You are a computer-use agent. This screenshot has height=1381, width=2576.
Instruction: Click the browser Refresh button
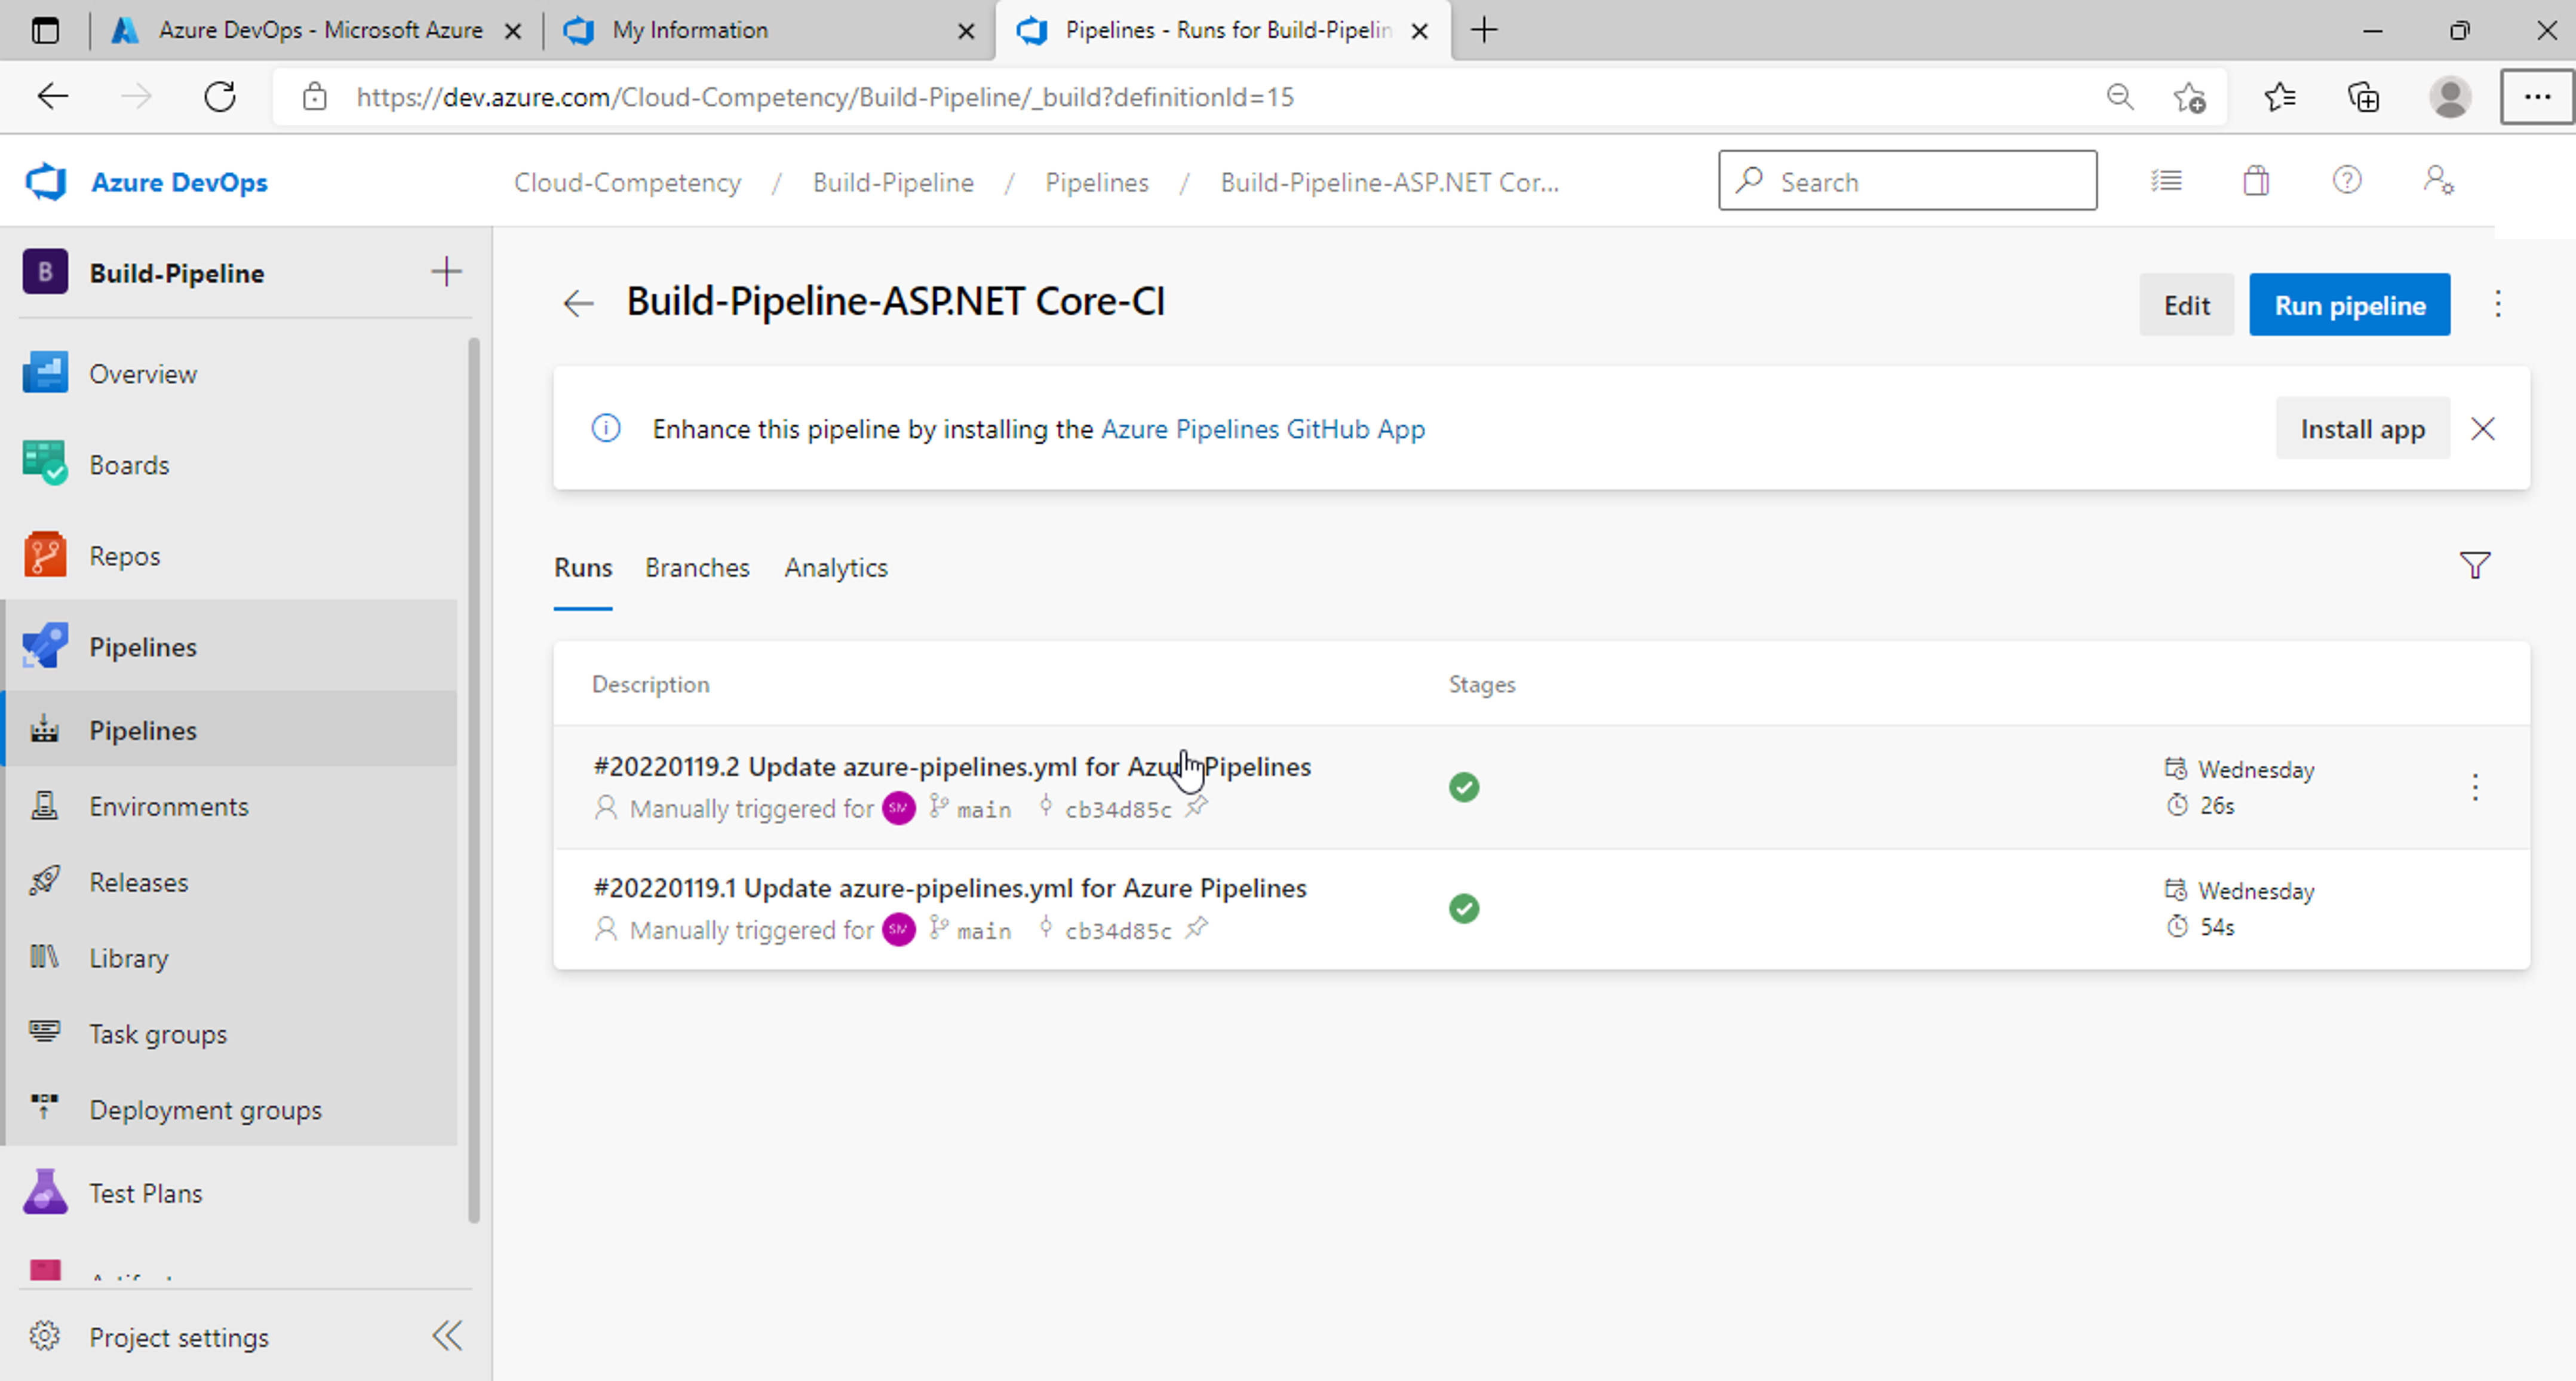tap(220, 96)
